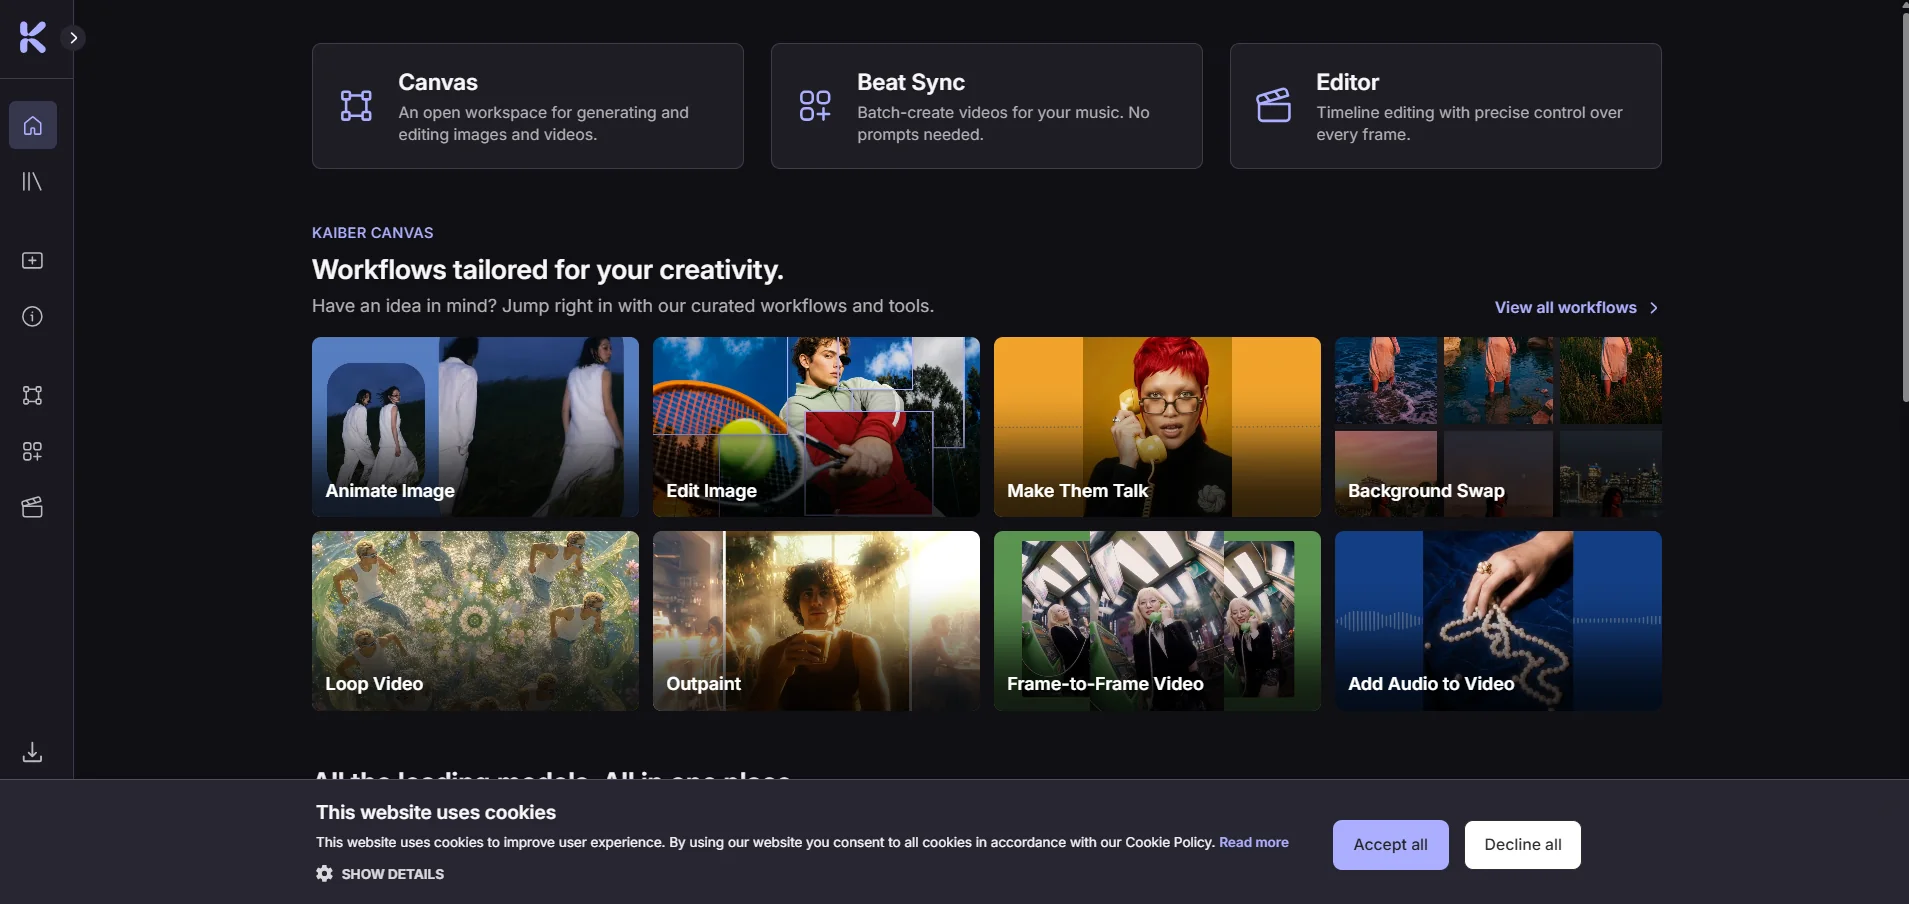Click the page vertical scrollbar
Screen dimensions: 1909x904
click(x=1904, y=208)
